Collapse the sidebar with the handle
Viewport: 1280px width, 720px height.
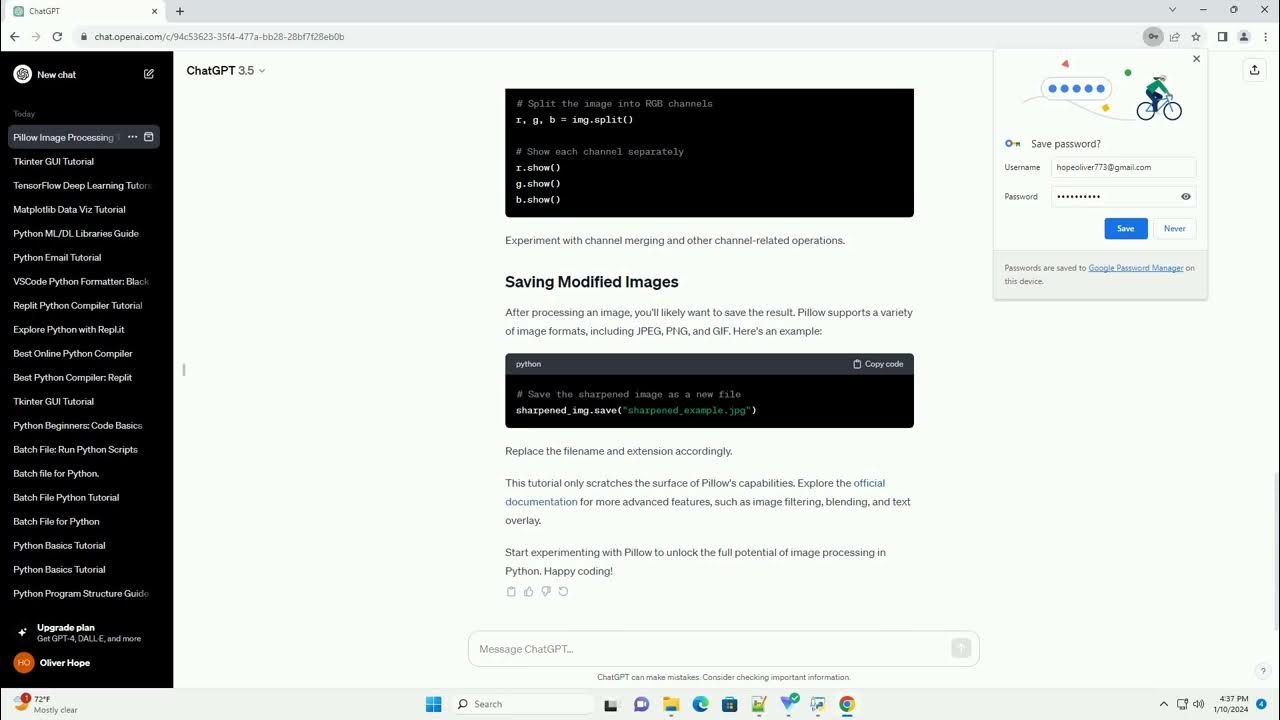click(183, 370)
